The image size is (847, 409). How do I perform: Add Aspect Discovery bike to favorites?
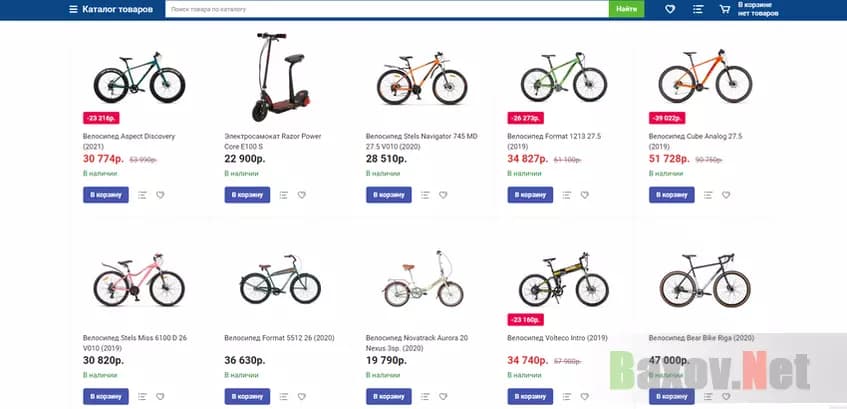(160, 195)
